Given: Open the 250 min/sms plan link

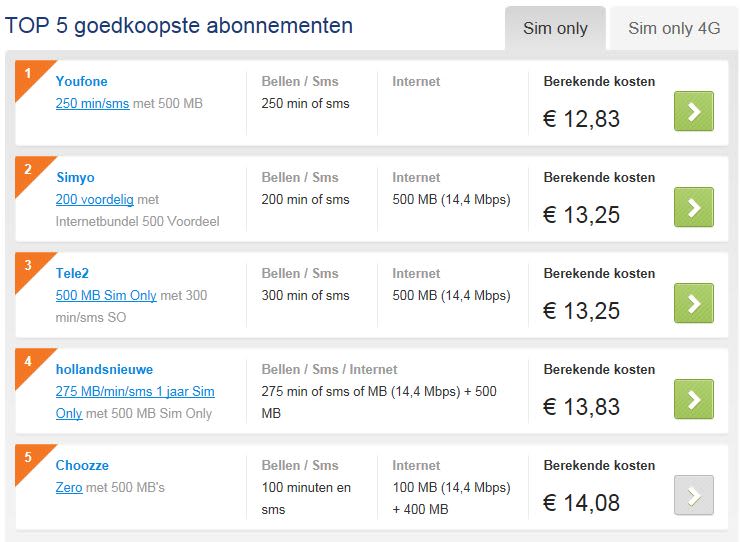Looking at the screenshot, I should 93,103.
